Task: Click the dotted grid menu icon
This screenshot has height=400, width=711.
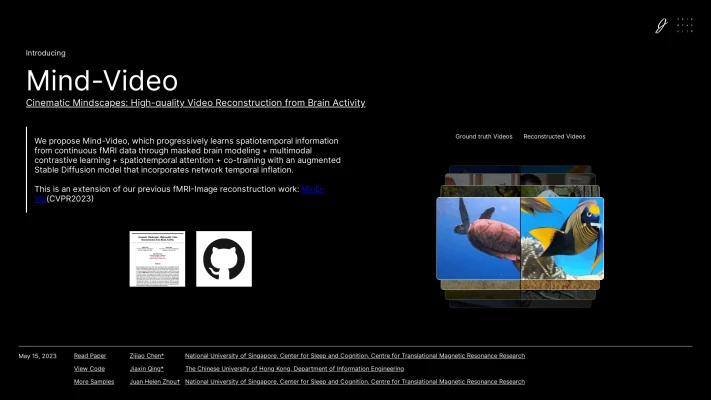Action: click(x=685, y=25)
